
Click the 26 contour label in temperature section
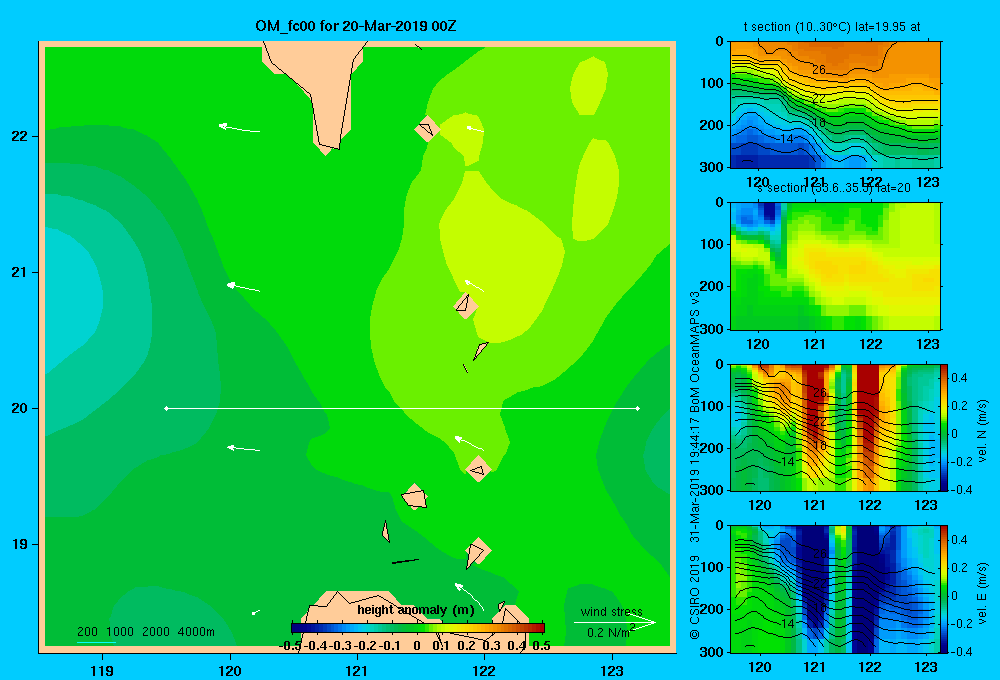point(819,70)
